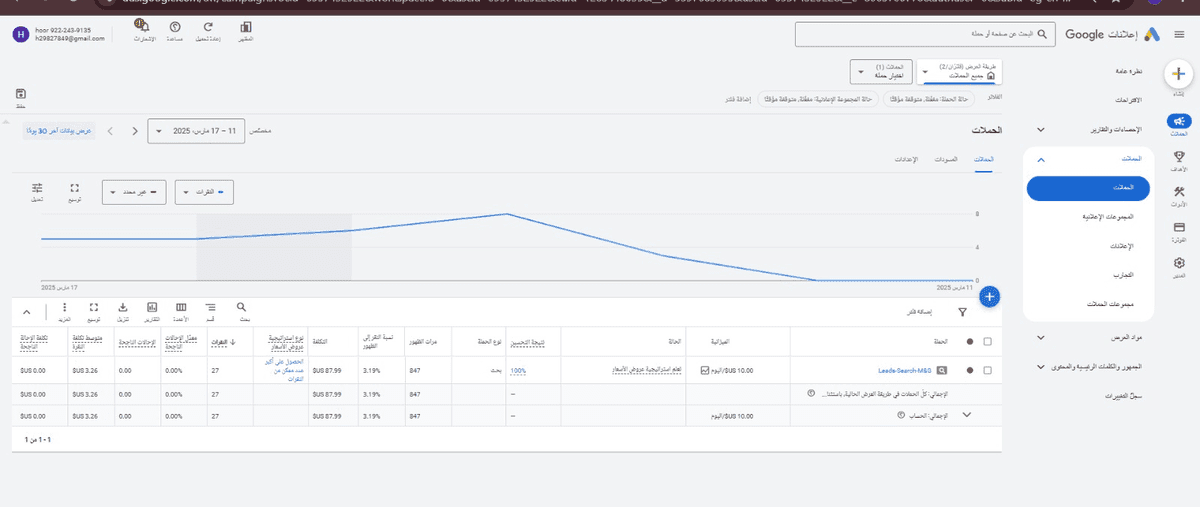
Task: Open the clicks metric dropdown above the chart
Action: click(204, 192)
